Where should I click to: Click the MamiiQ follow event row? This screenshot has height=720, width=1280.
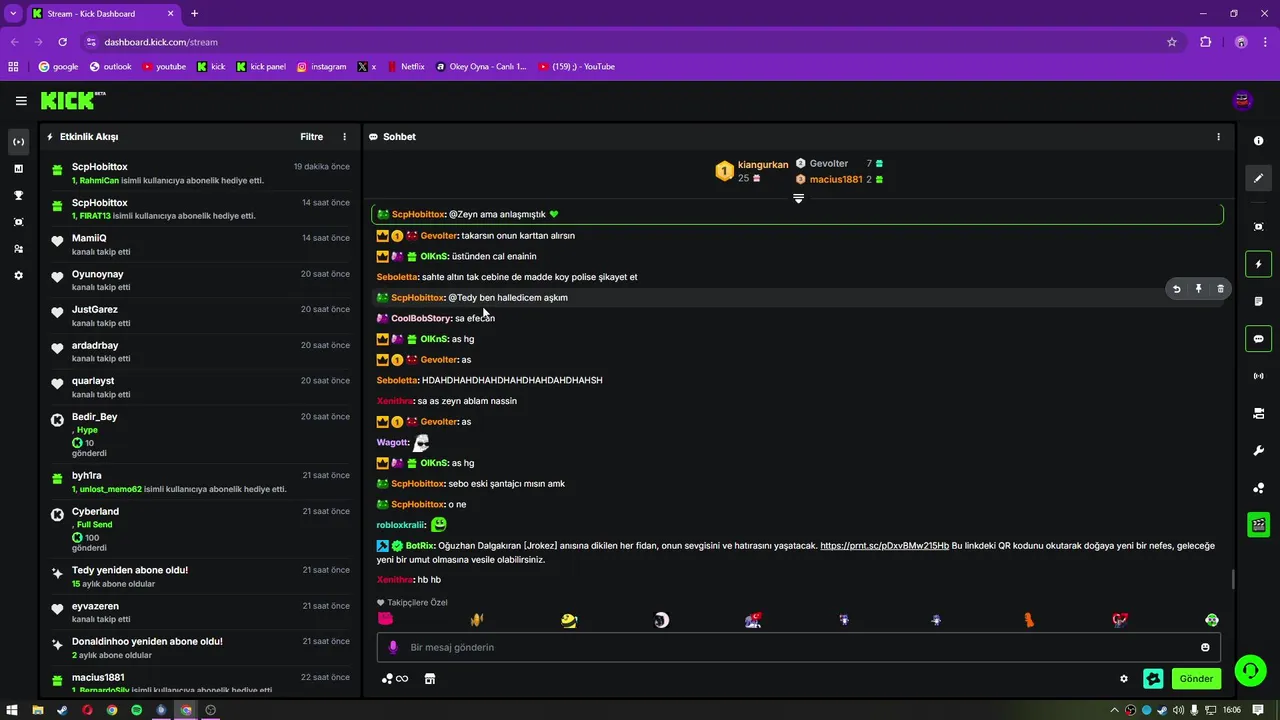[201, 244]
